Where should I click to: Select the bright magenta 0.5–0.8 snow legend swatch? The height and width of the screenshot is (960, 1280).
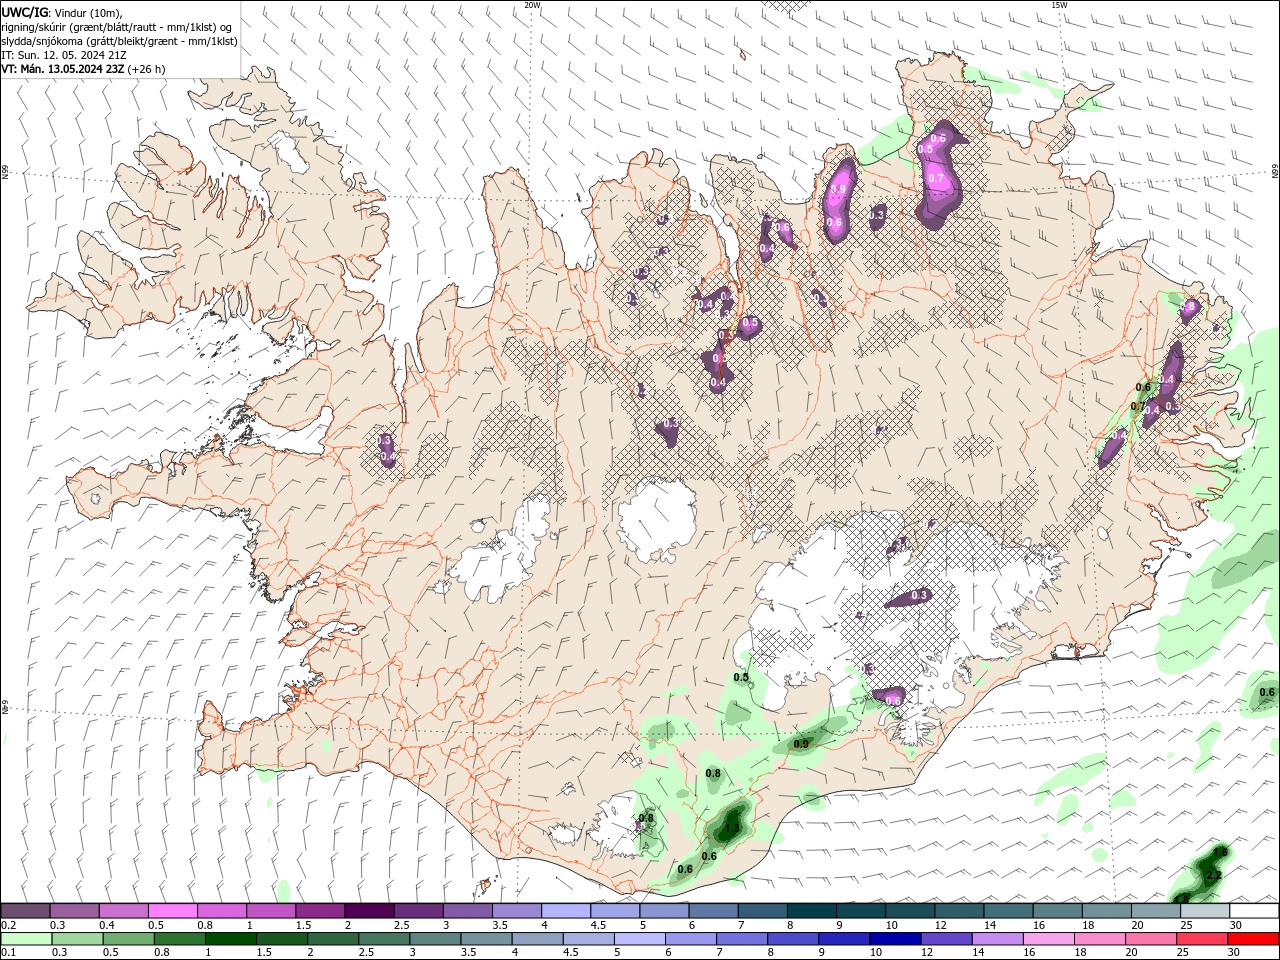pyautogui.click(x=172, y=910)
